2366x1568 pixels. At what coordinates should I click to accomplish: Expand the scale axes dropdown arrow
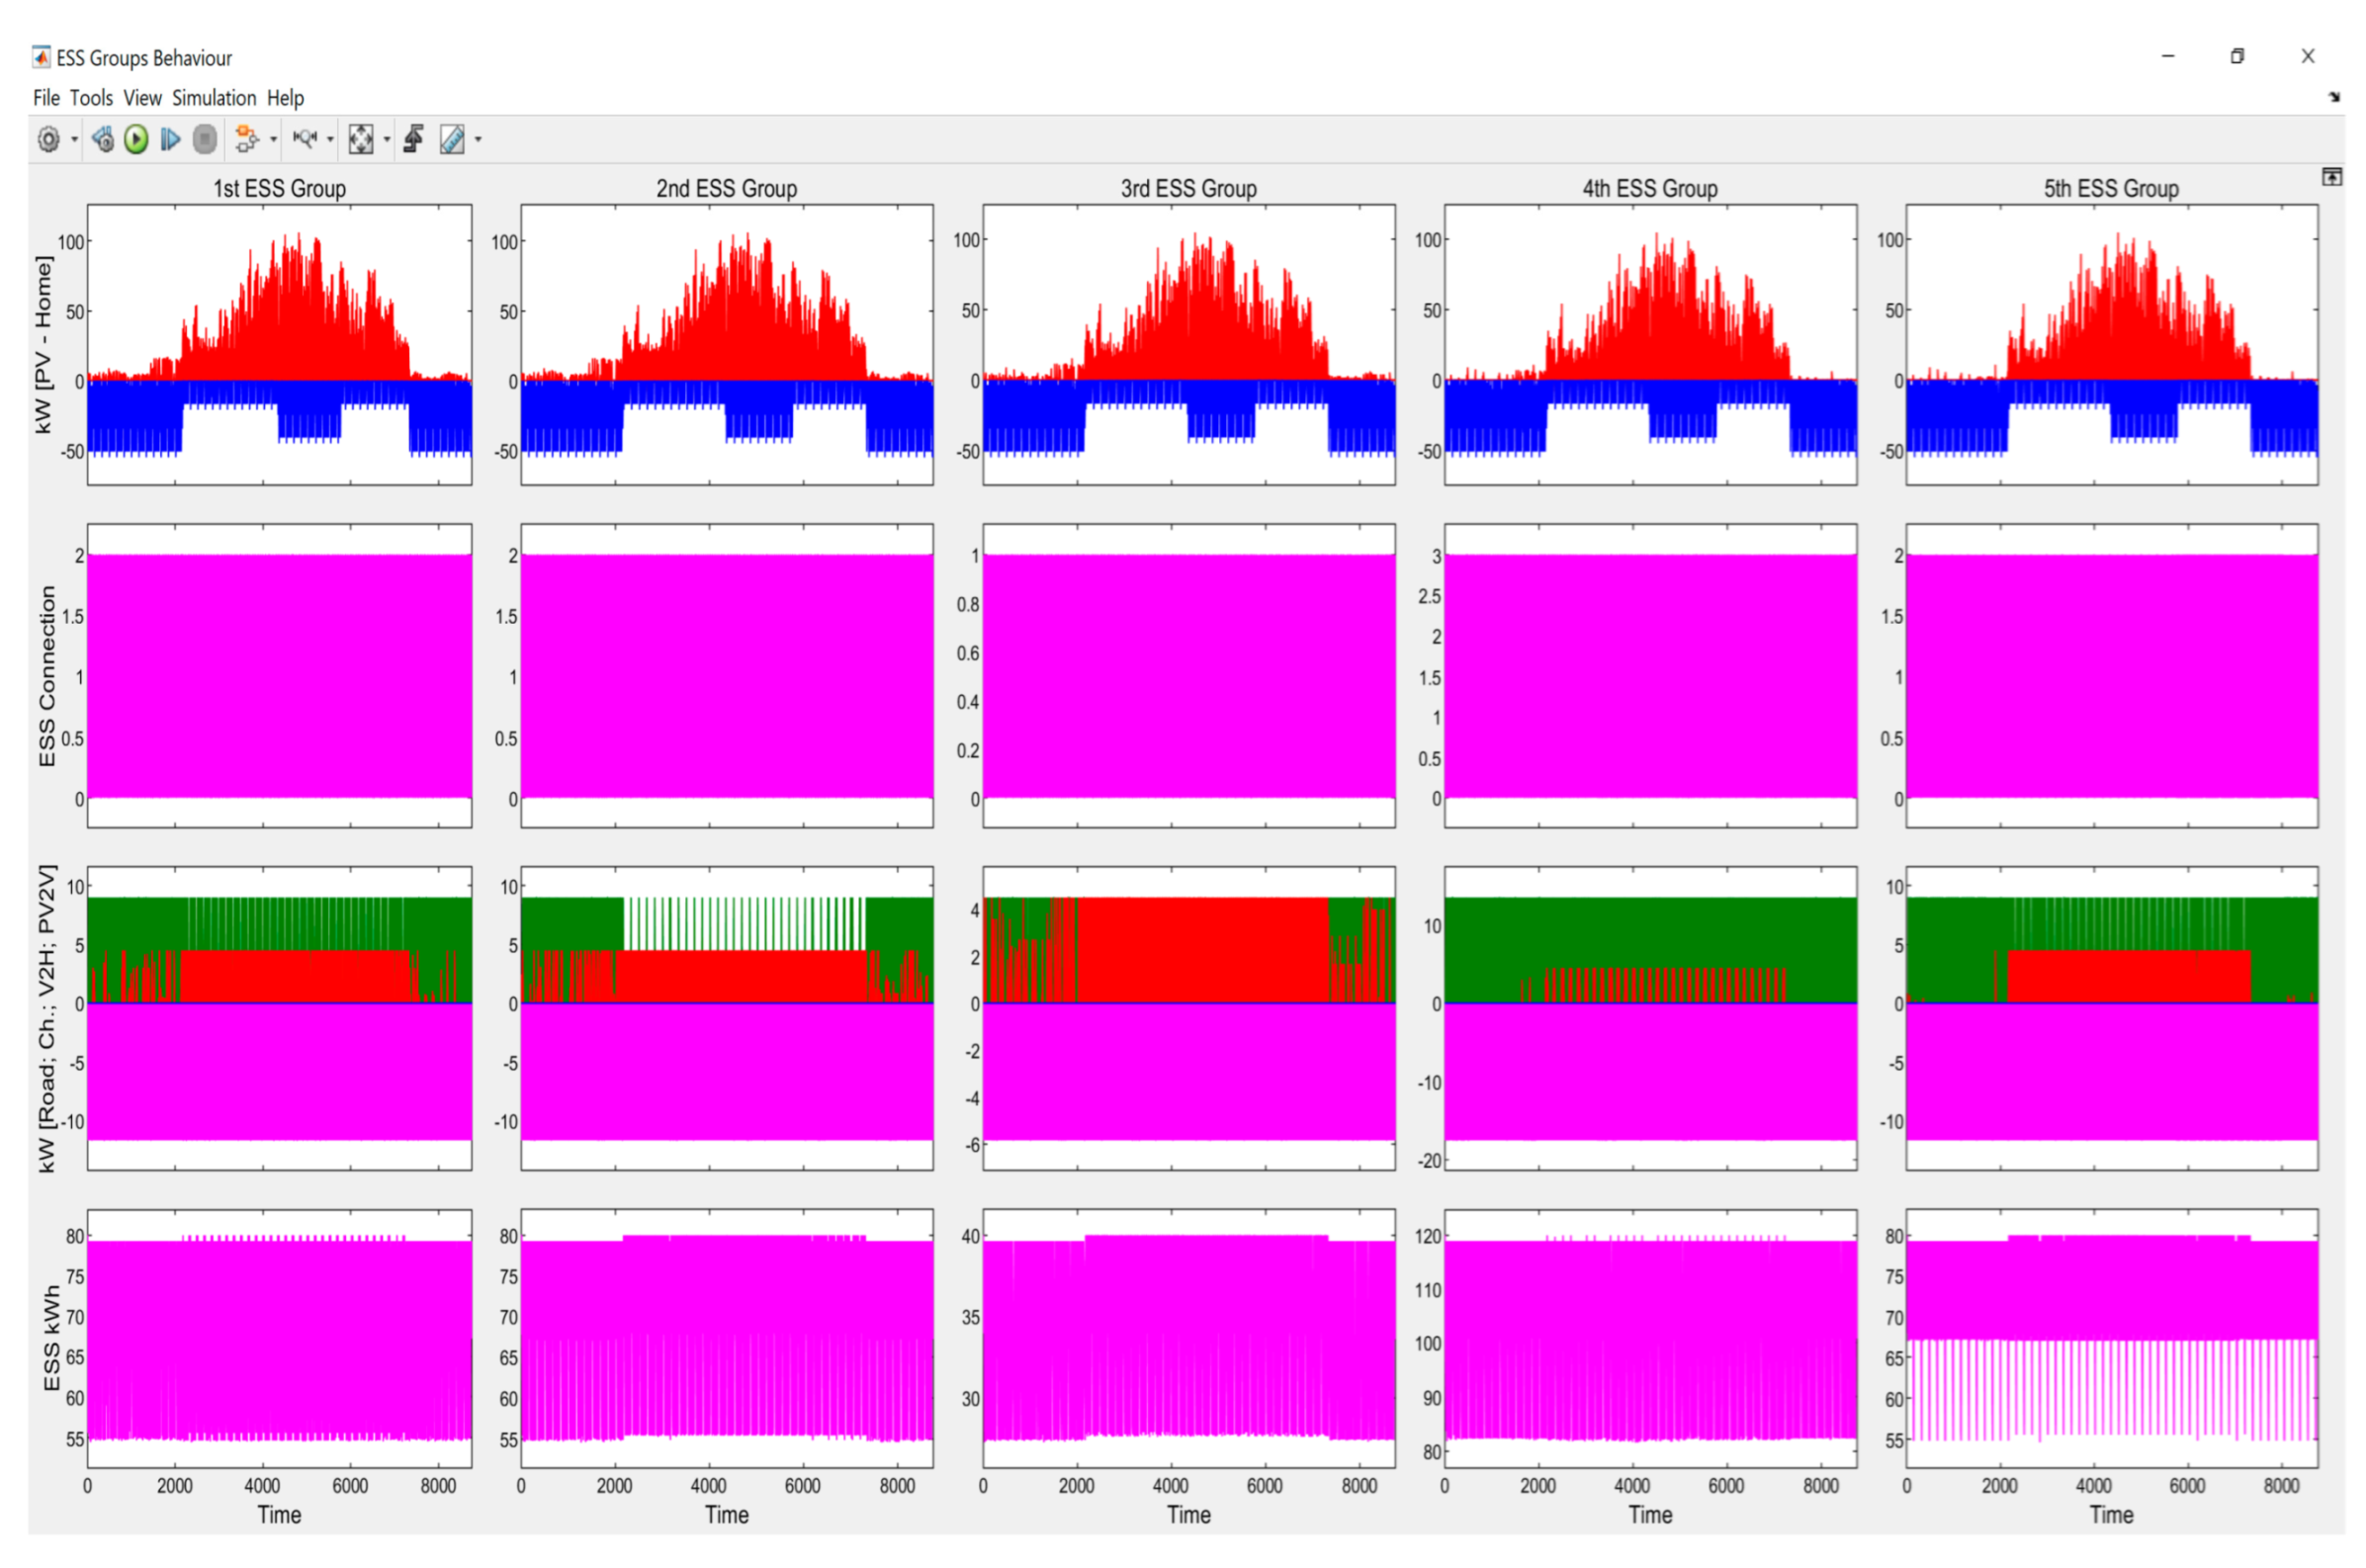tap(387, 140)
